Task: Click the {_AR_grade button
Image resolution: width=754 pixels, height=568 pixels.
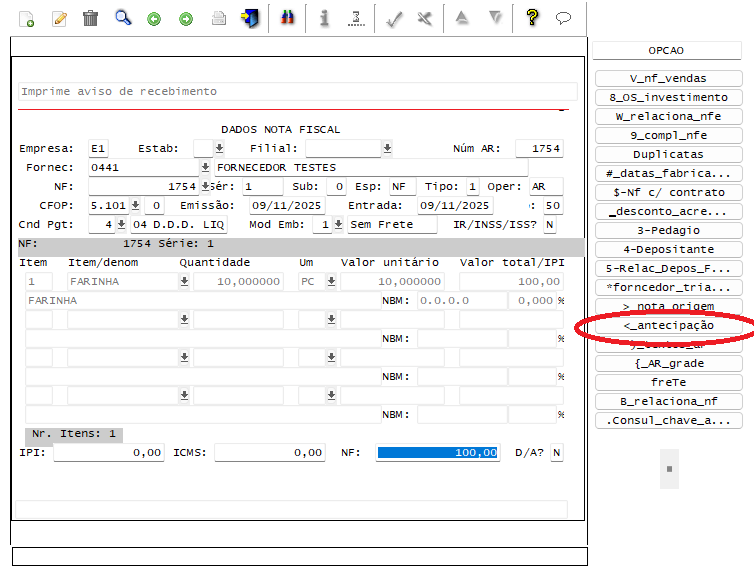Action: click(668, 364)
